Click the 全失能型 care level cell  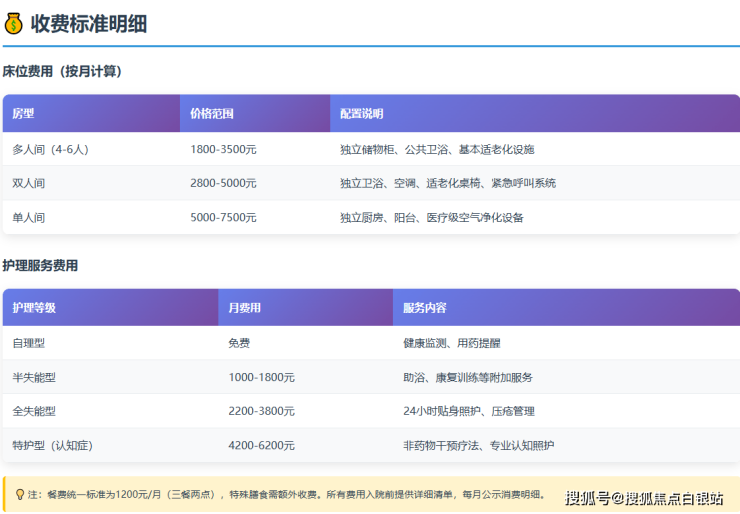coord(34,411)
